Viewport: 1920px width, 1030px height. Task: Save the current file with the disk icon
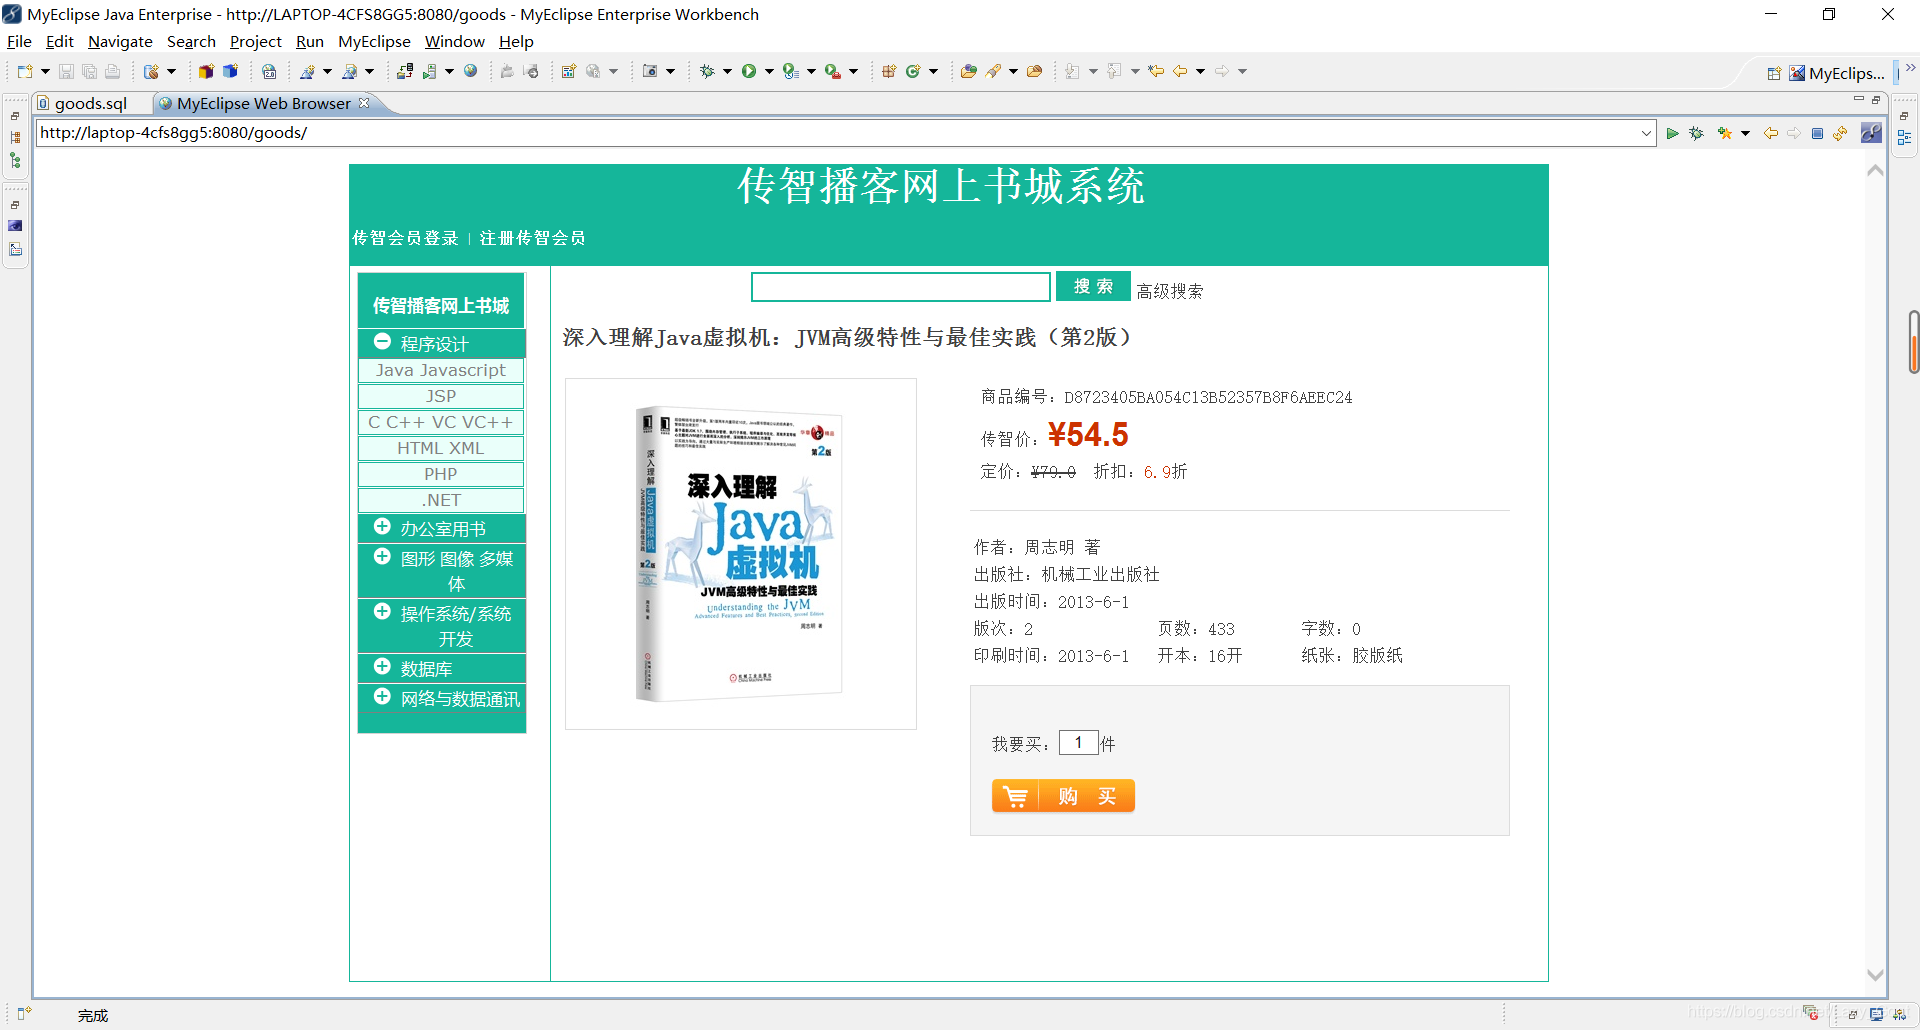tap(66, 70)
